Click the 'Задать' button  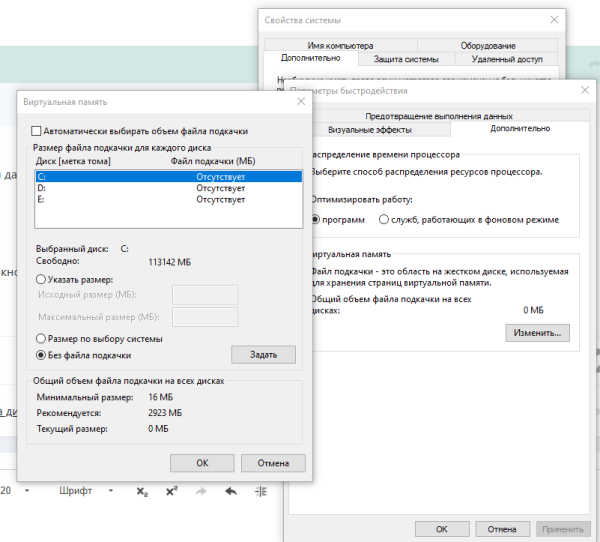click(263, 355)
